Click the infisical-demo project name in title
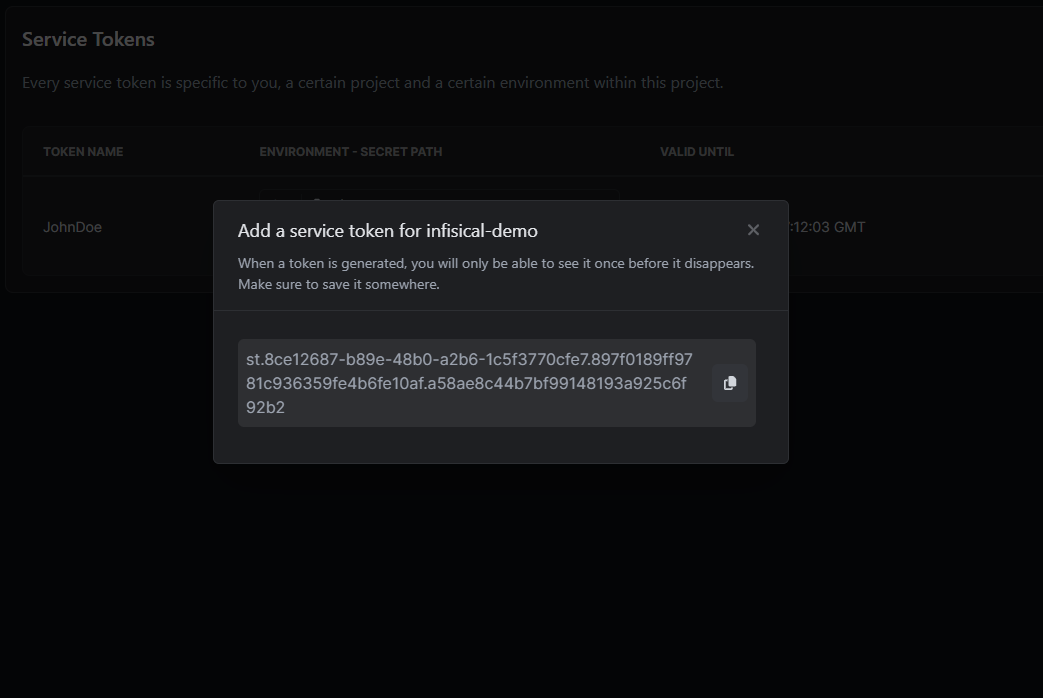This screenshot has width=1043, height=698. point(482,231)
